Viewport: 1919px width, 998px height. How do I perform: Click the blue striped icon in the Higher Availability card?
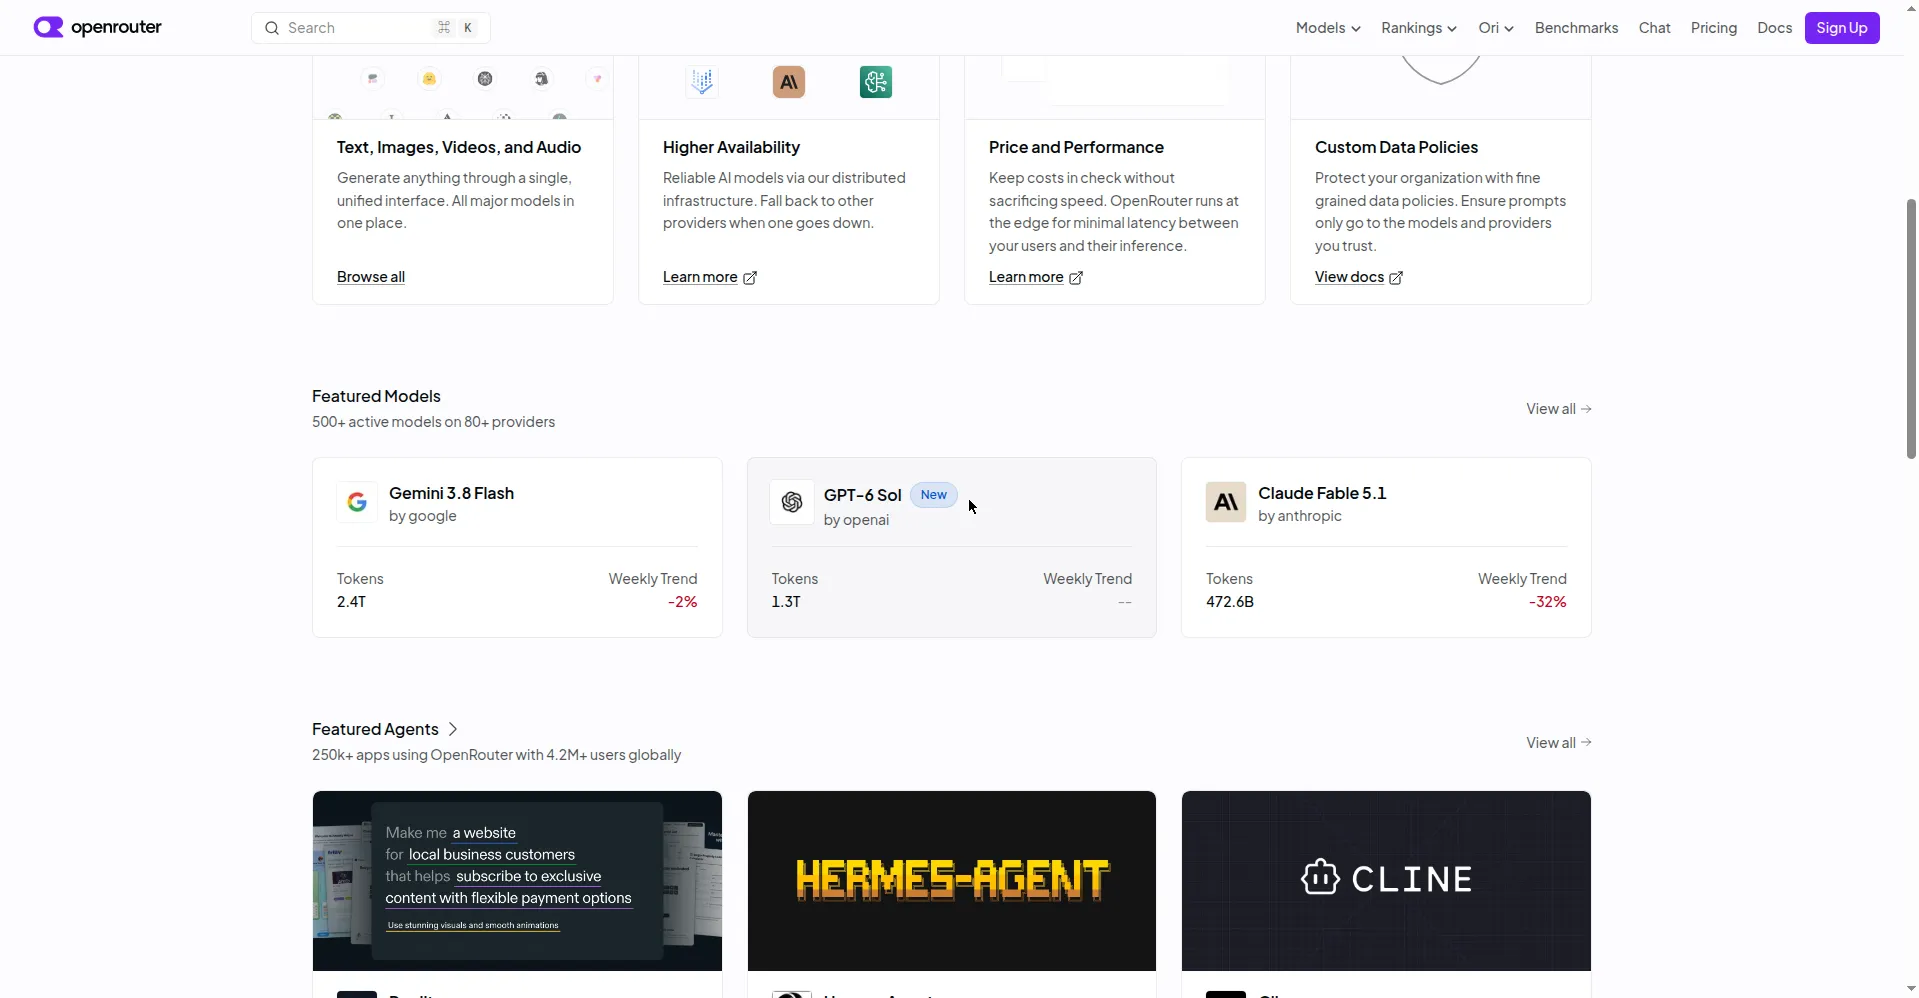tap(702, 82)
